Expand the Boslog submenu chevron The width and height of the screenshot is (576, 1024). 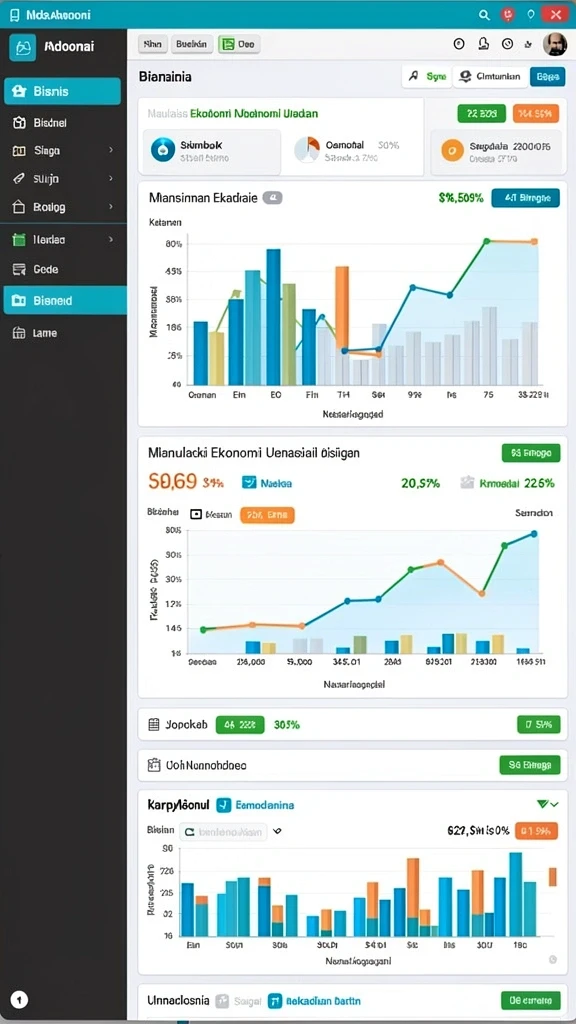[111, 206]
